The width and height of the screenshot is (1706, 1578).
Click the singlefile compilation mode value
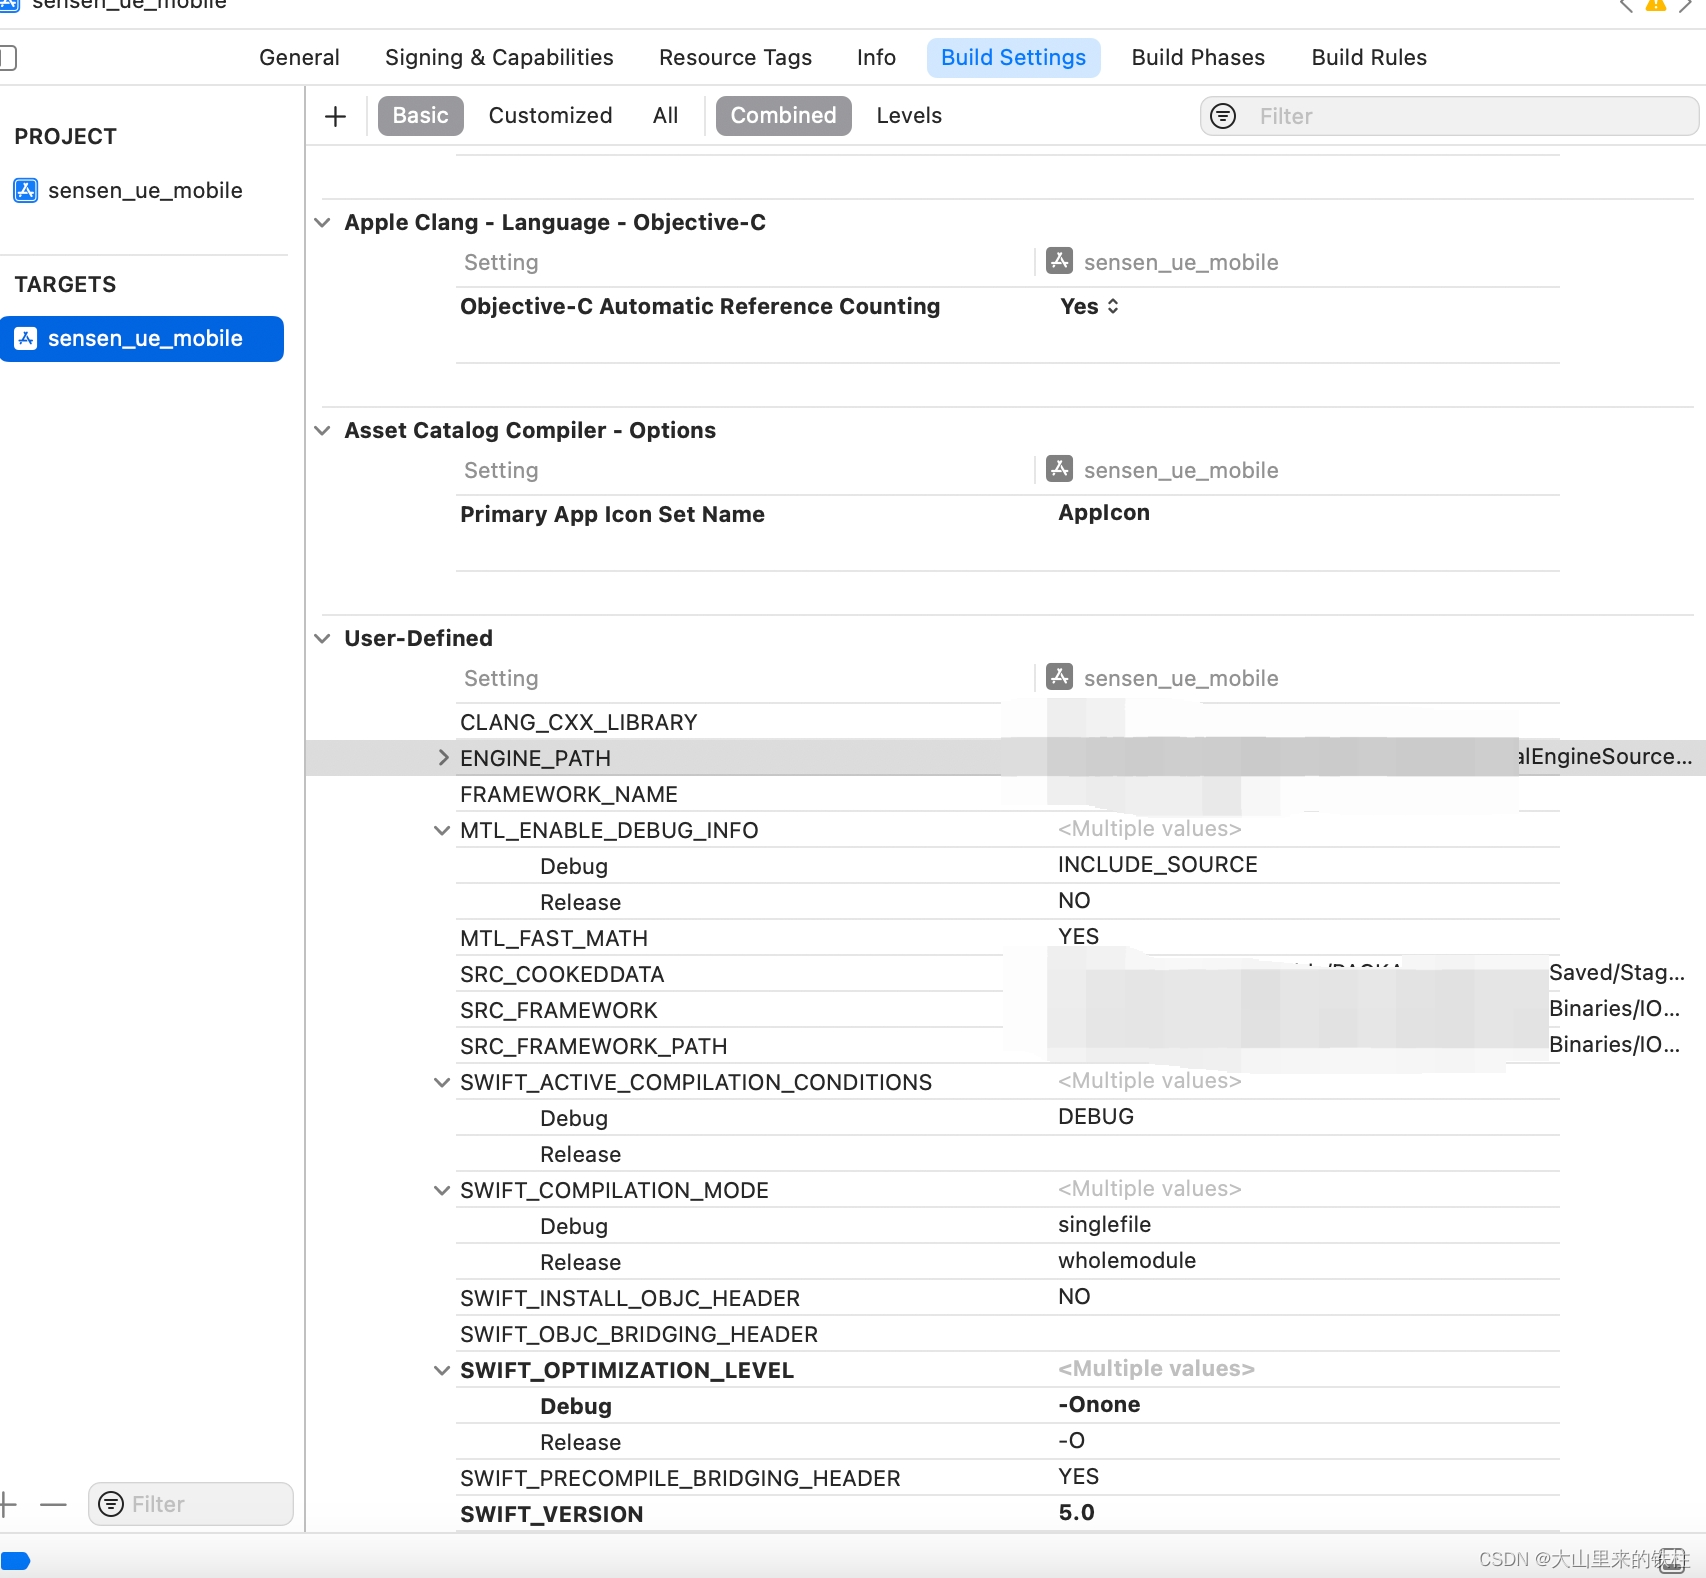click(x=1104, y=1224)
